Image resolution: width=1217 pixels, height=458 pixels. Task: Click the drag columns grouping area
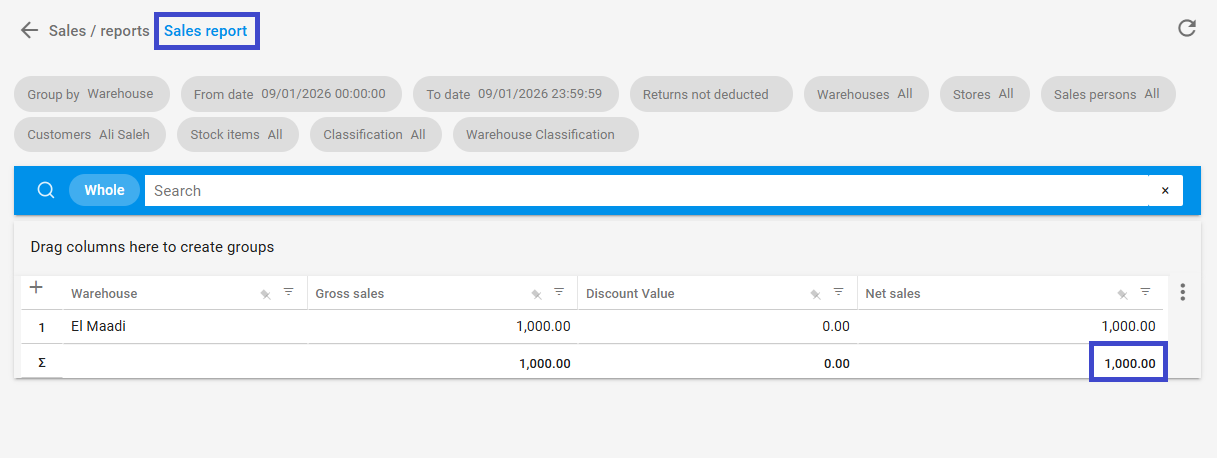(608, 246)
